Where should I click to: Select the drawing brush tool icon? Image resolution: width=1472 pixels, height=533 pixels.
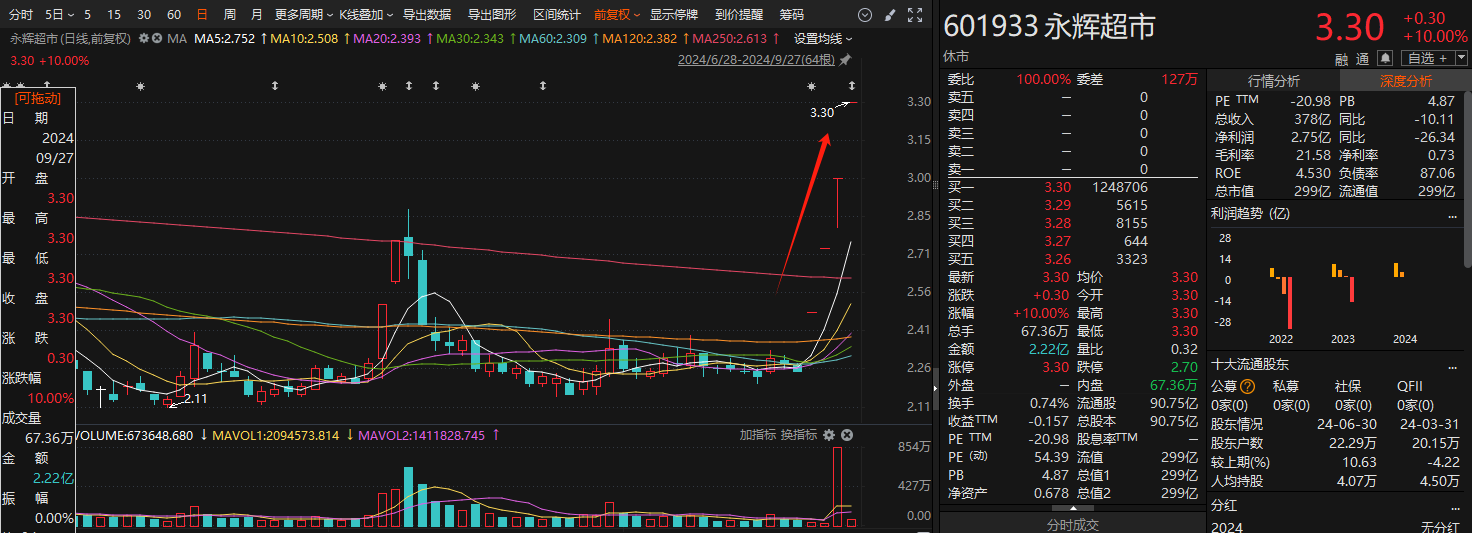click(890, 15)
